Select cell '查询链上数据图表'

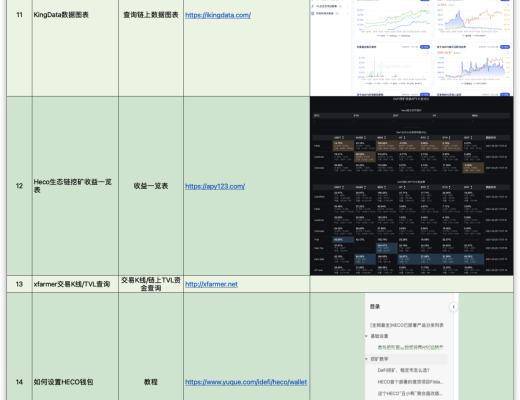click(151, 48)
